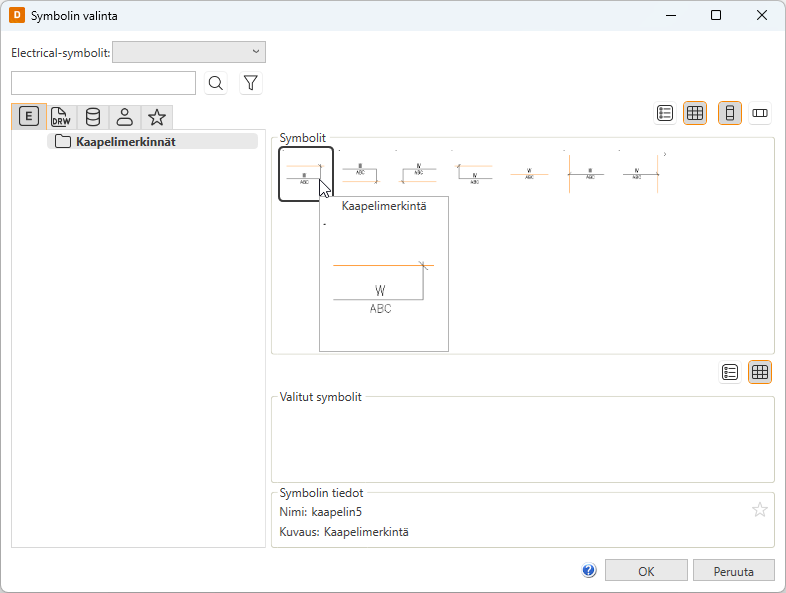Click the OK button
Screen dimensions: 786x593
click(646, 571)
